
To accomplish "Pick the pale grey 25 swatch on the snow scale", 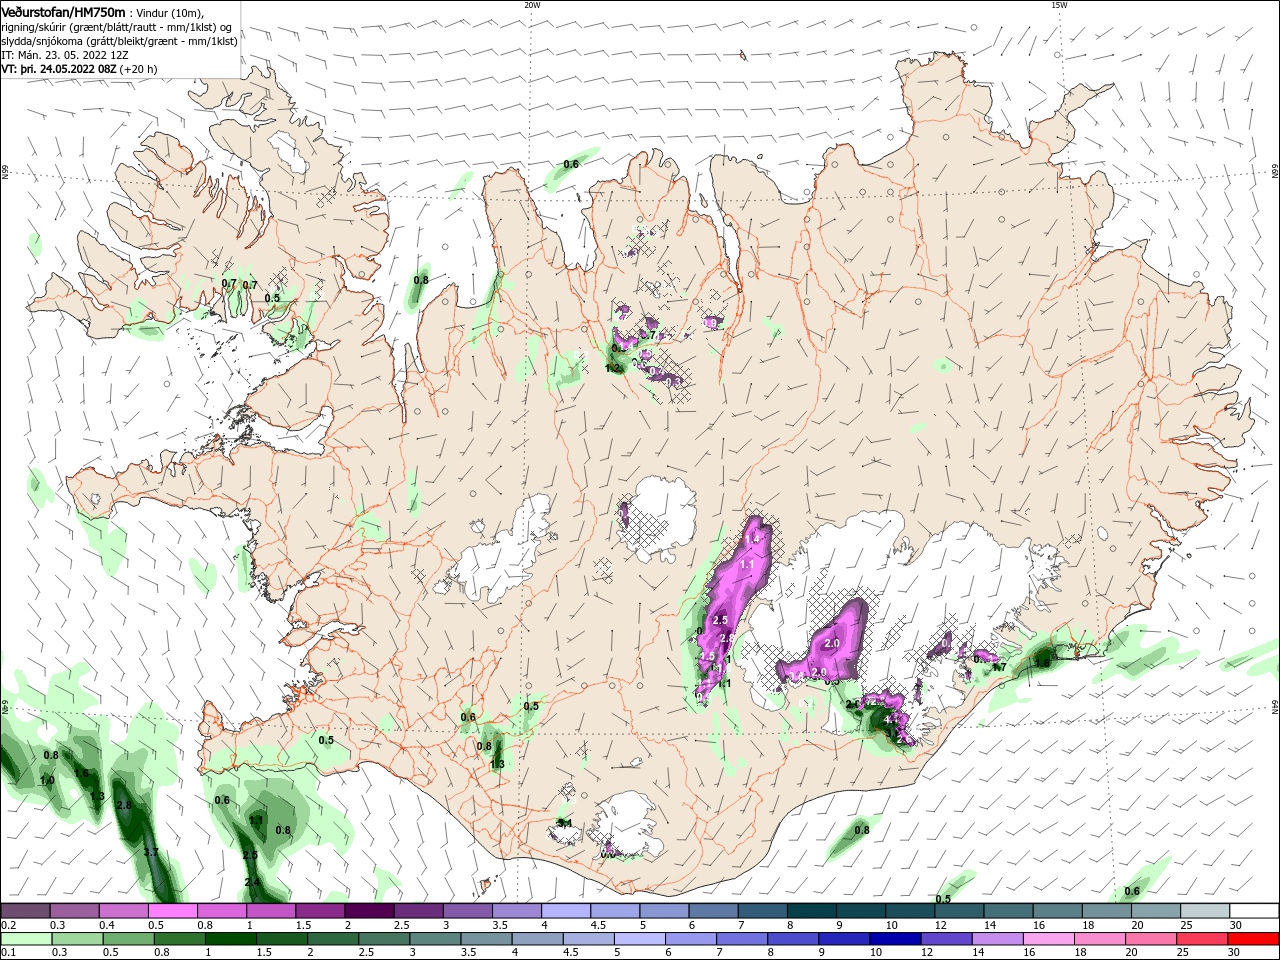I will 1206,911.
